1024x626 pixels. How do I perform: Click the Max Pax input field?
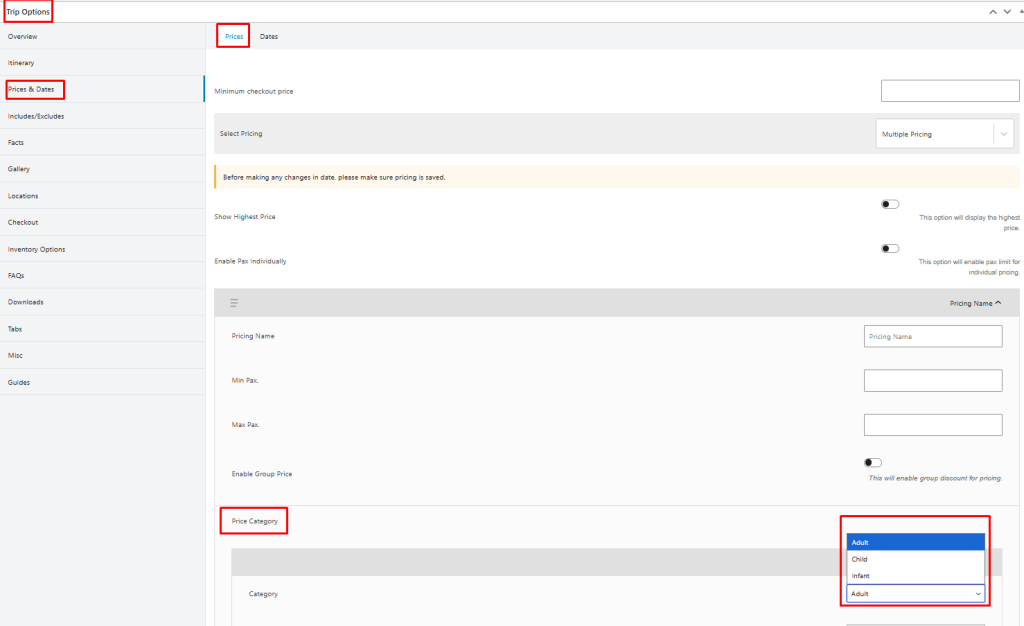(933, 425)
